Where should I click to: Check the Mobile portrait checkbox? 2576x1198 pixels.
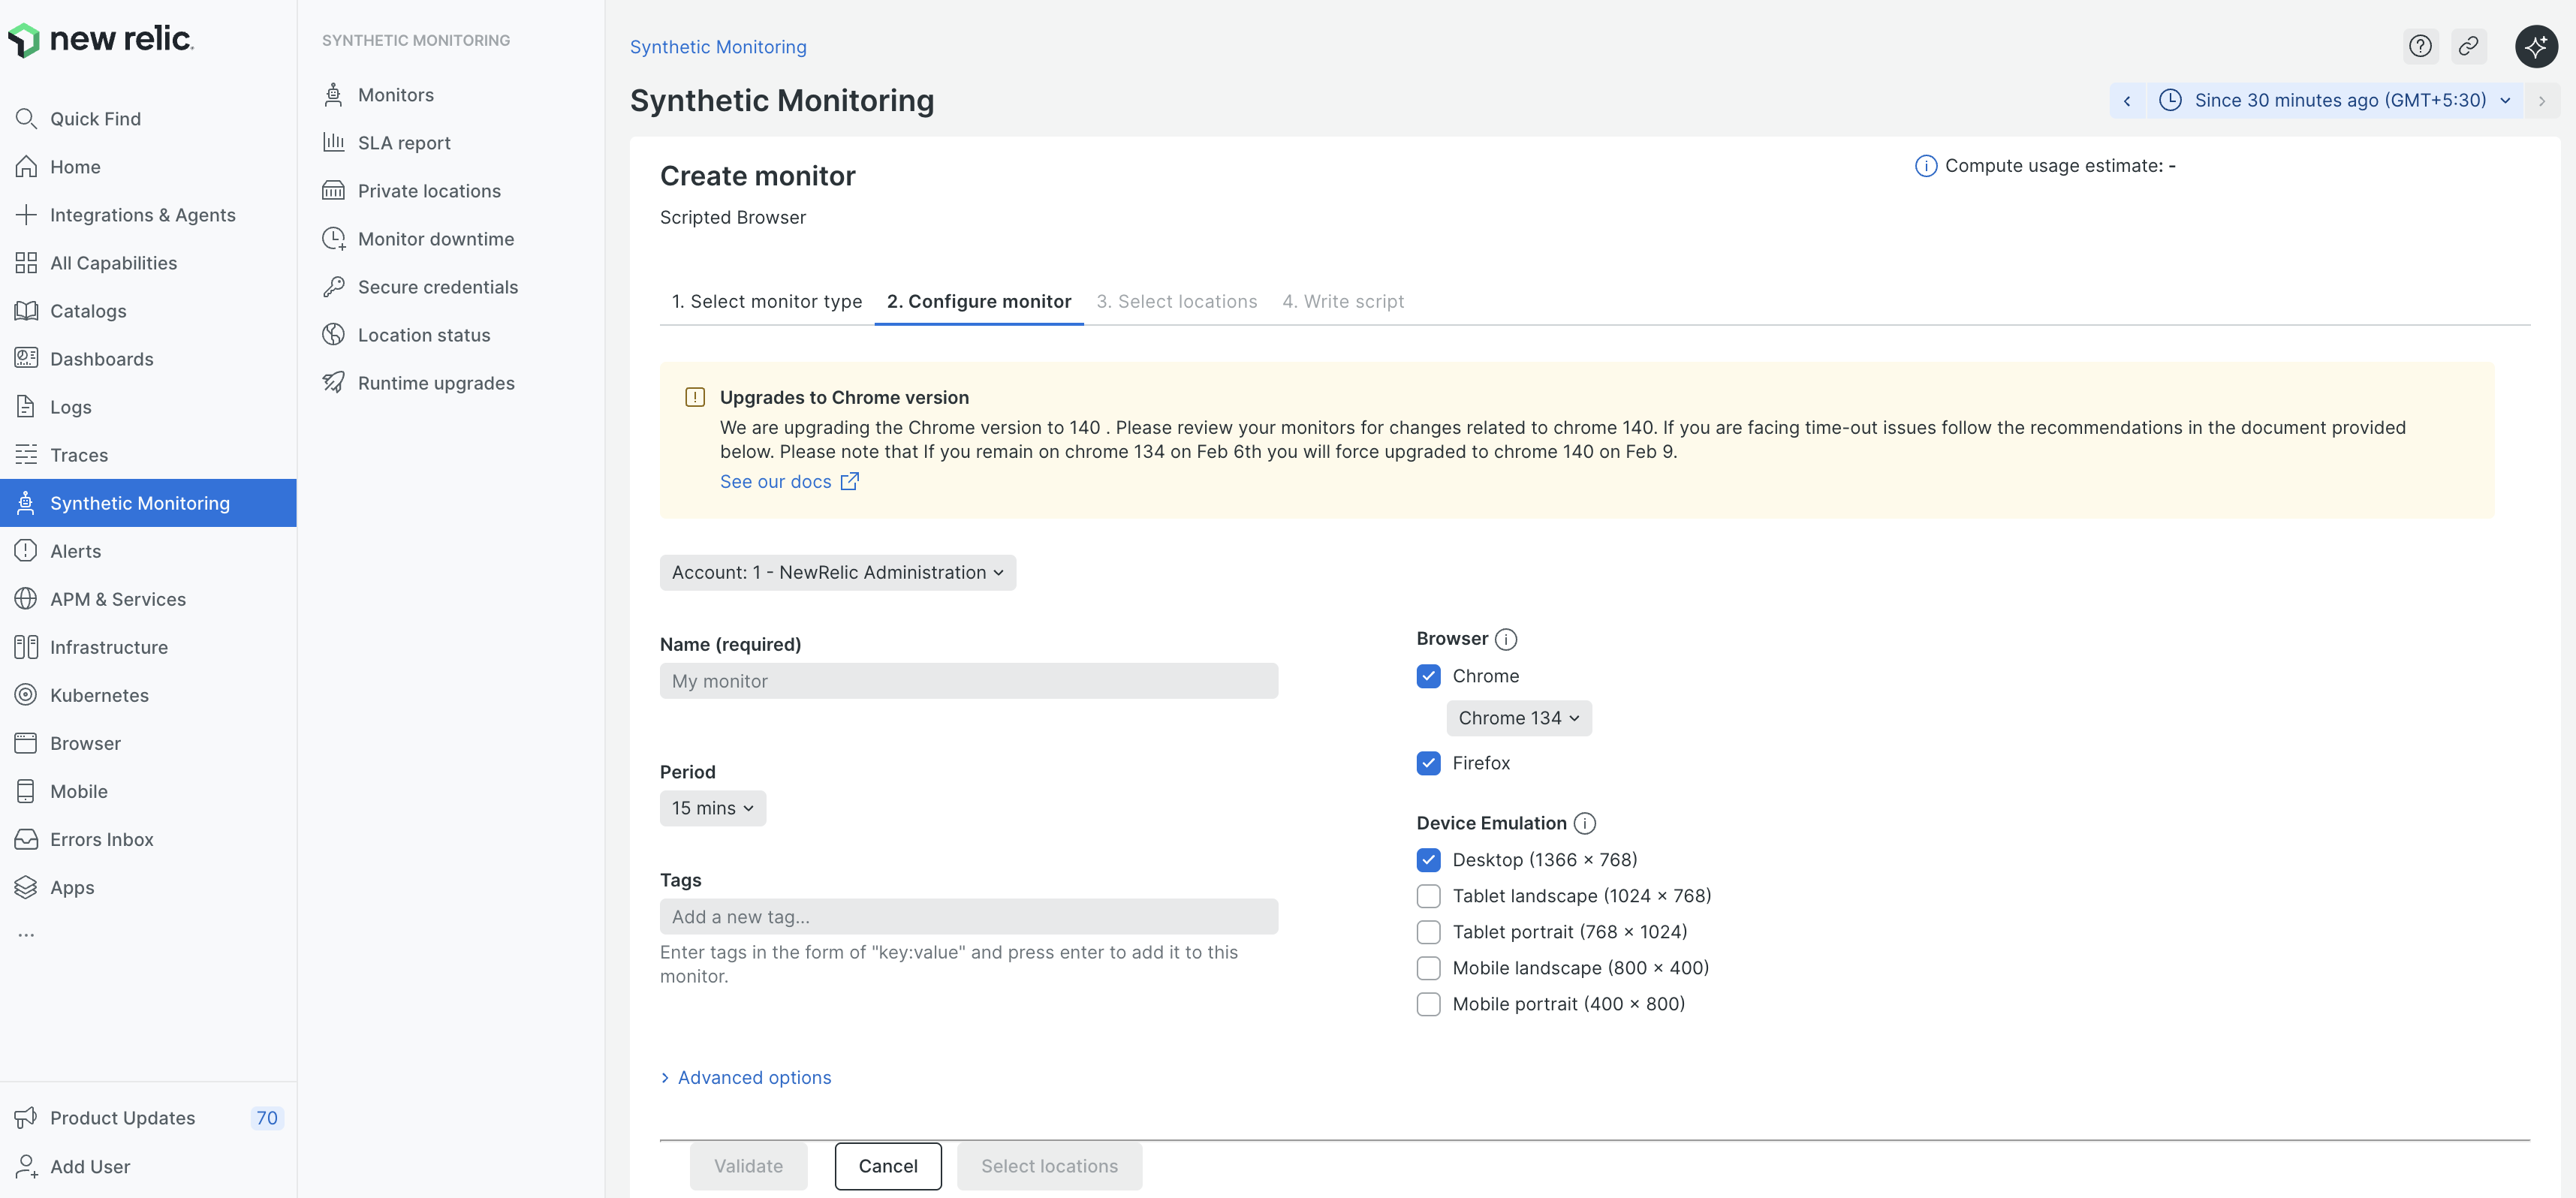point(1428,1004)
